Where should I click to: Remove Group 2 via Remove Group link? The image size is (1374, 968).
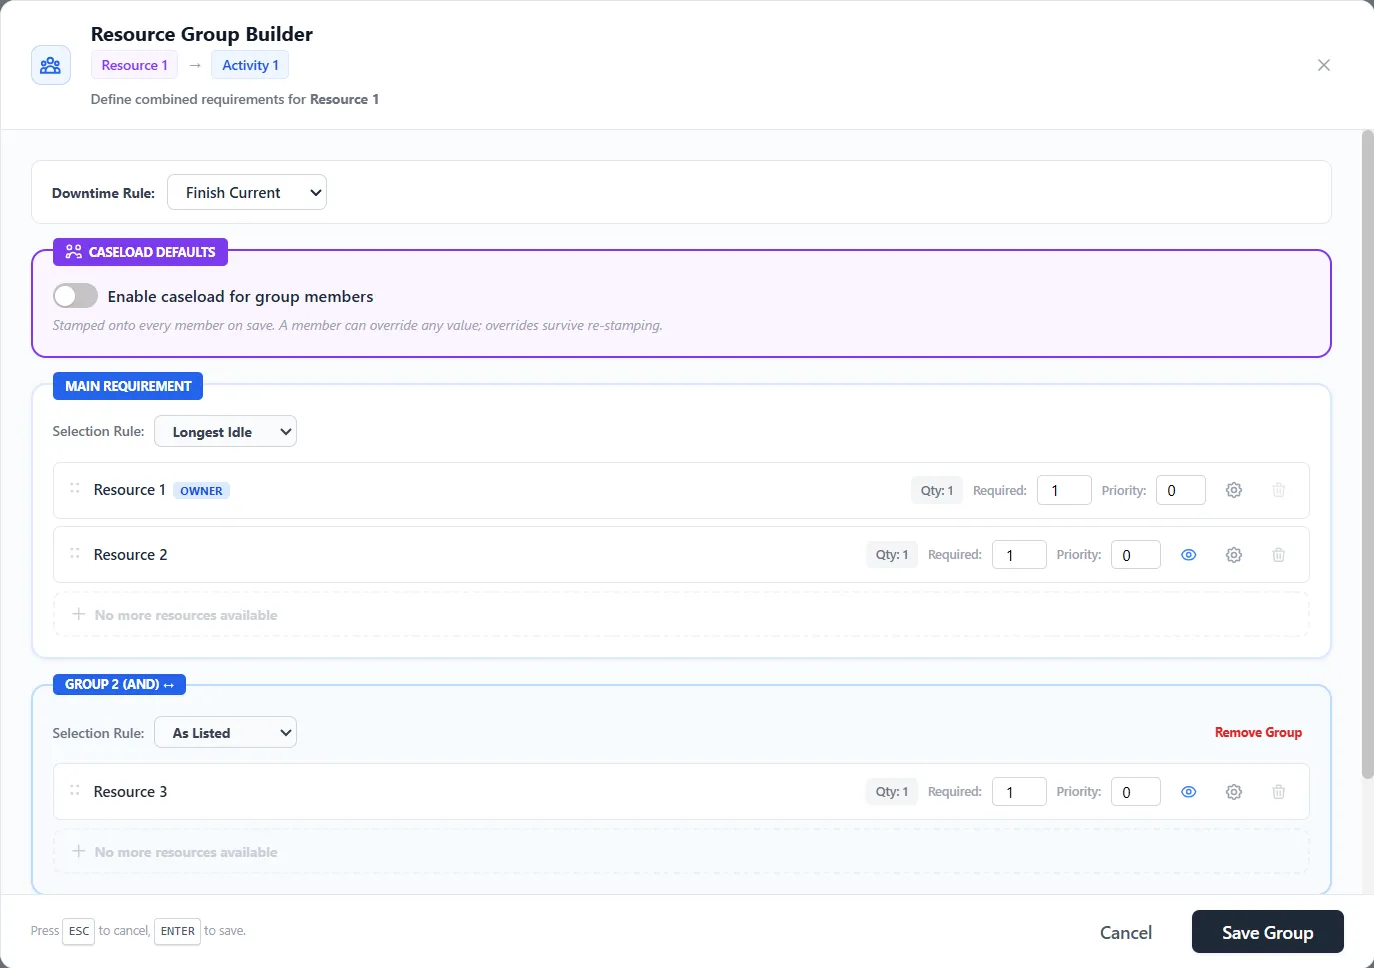(x=1258, y=733)
